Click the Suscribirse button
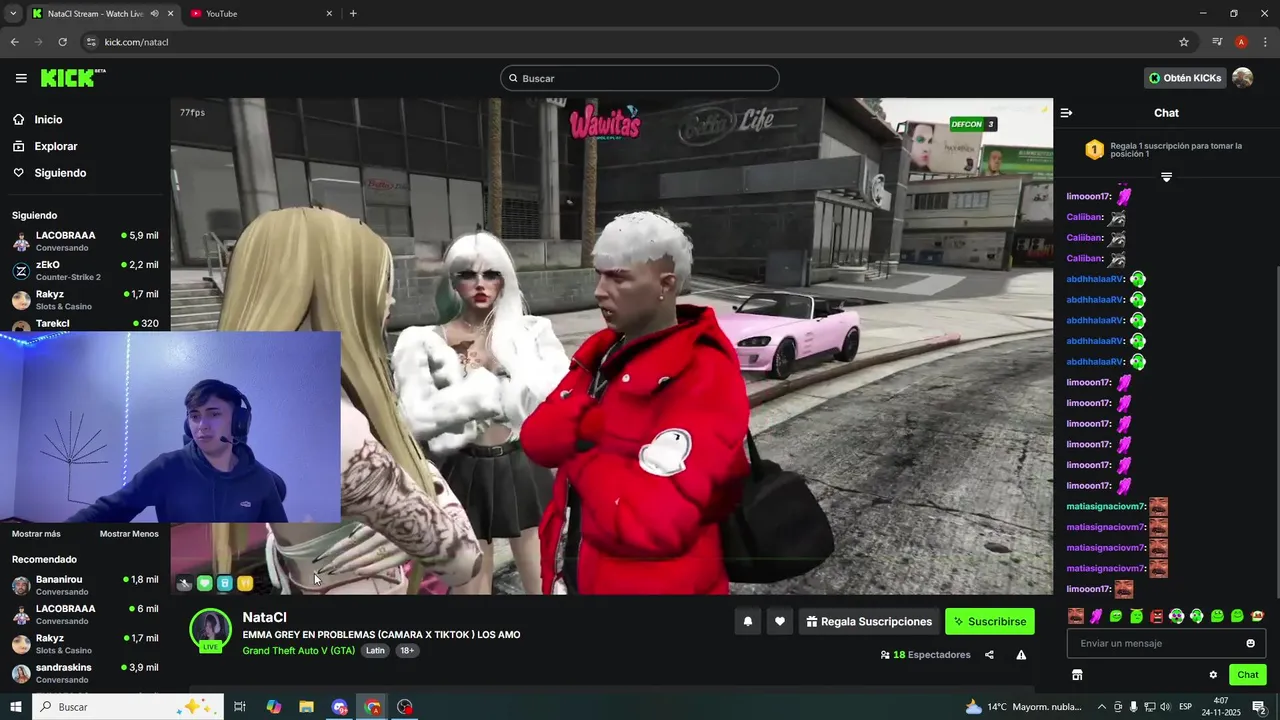The image size is (1280, 720). click(990, 621)
